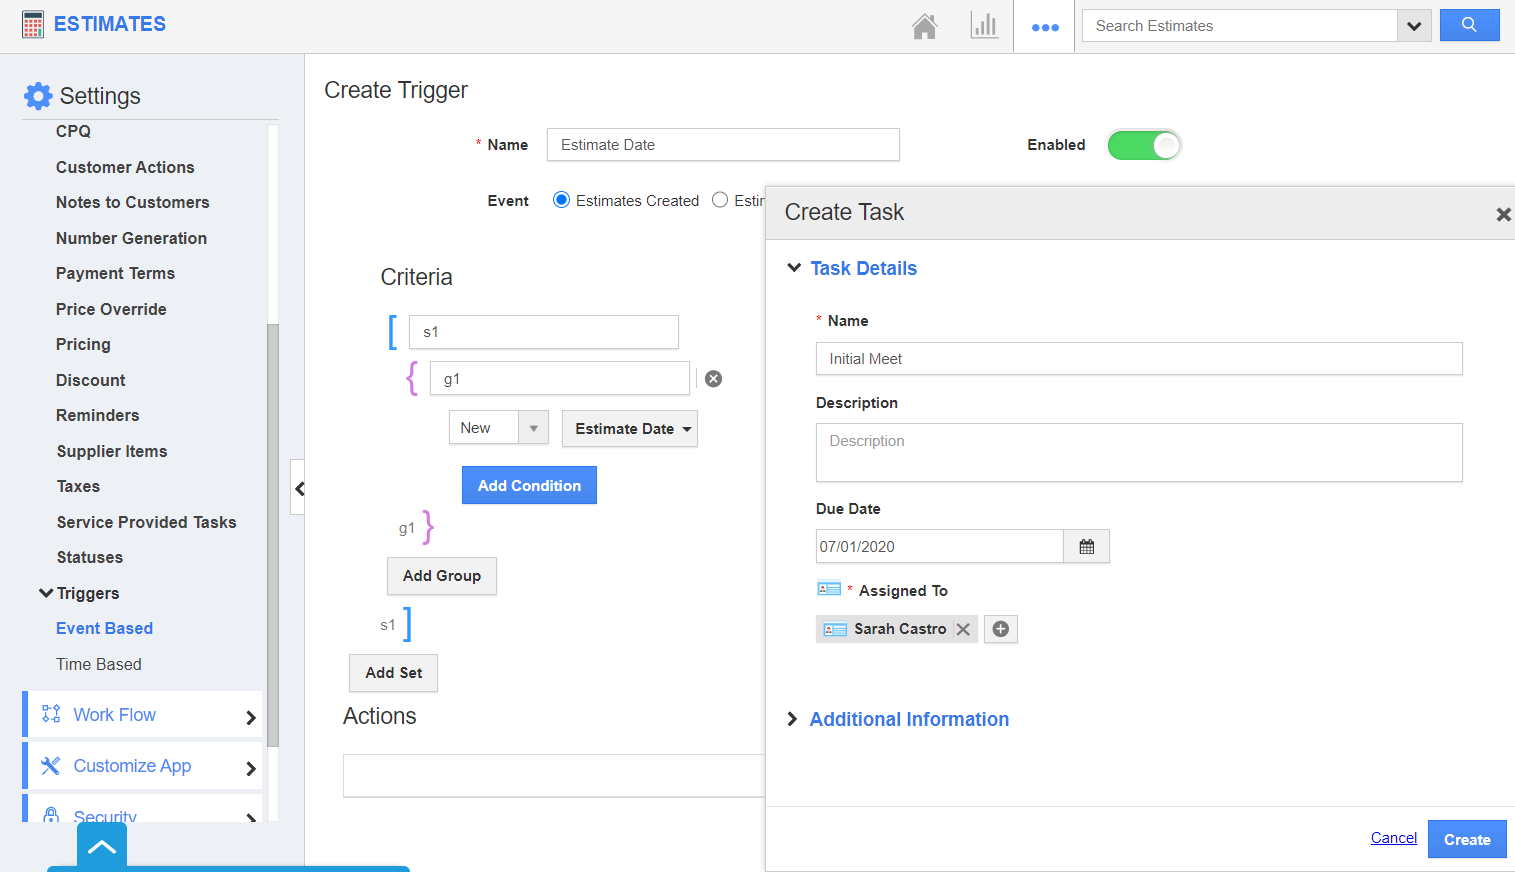Click the blue search magnifier button

1469,25
